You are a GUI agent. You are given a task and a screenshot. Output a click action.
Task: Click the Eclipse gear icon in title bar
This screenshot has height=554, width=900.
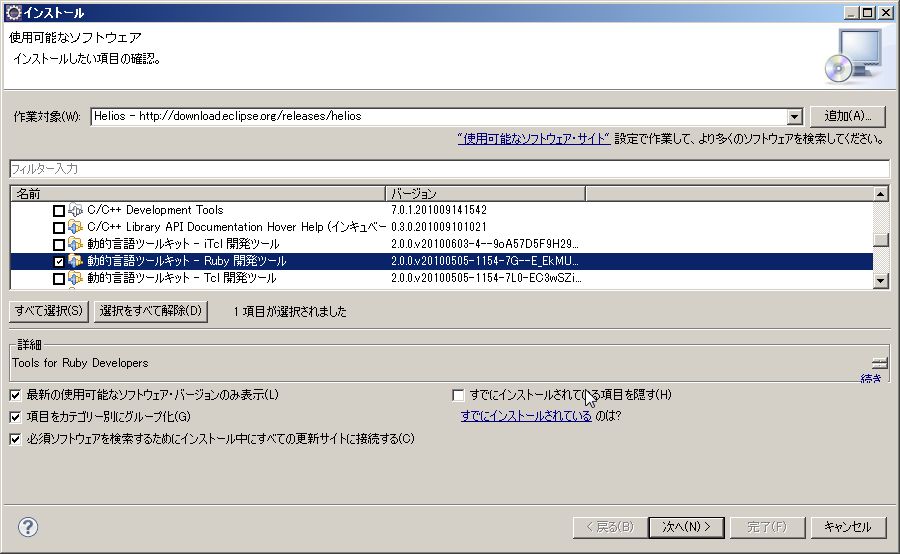tap(13, 13)
